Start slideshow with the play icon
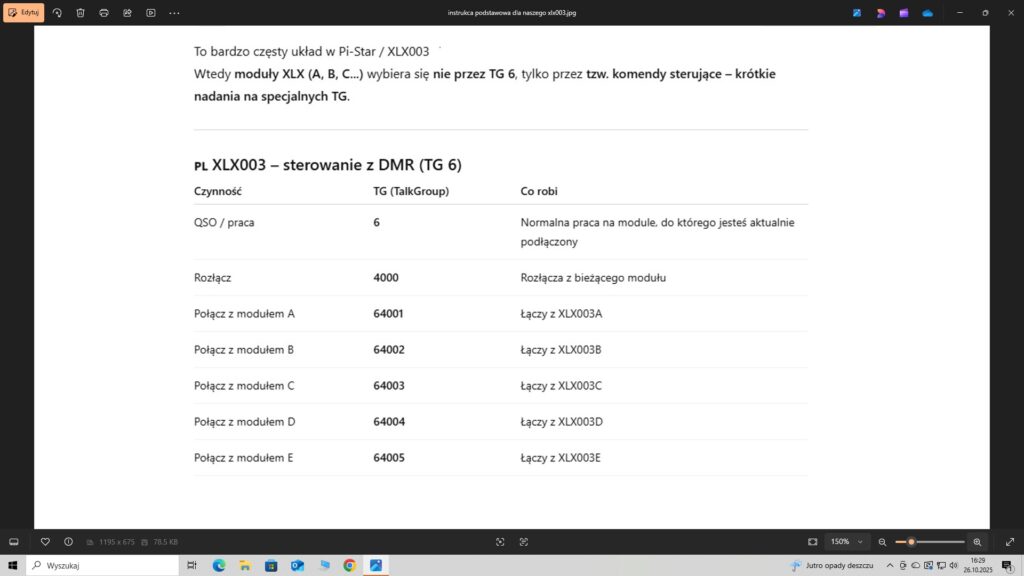 [x=151, y=13]
